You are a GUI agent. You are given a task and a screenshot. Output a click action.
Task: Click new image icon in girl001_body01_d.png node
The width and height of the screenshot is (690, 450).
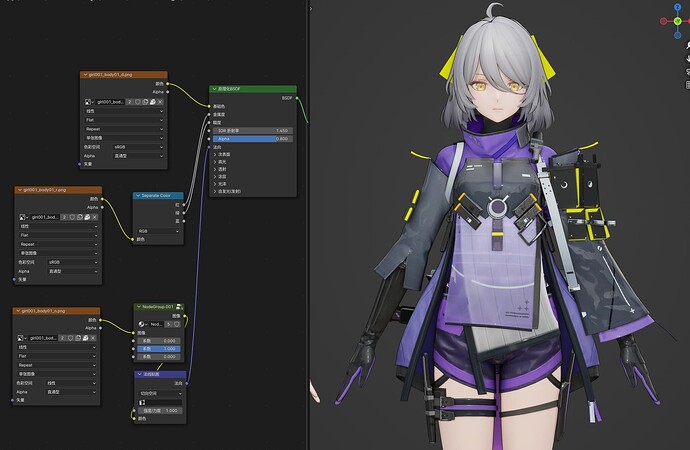145,102
